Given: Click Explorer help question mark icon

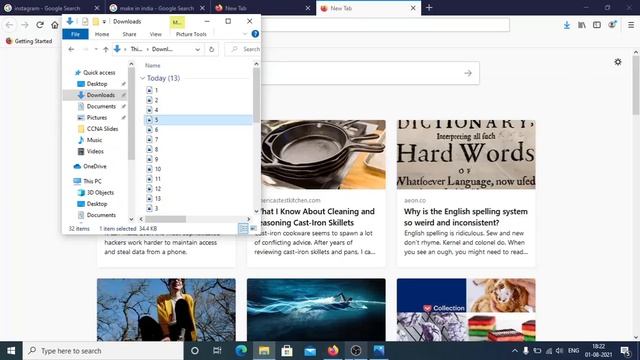Looking at the screenshot, I should click(x=255, y=34).
